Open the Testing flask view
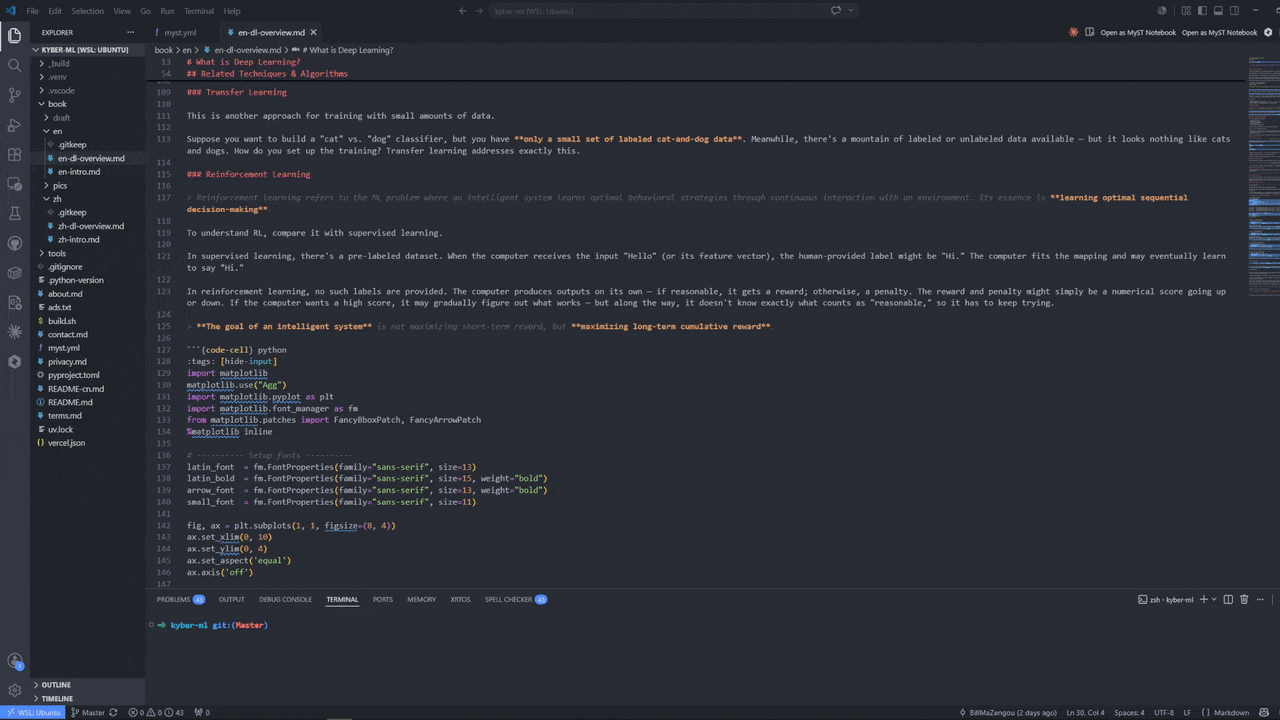1280x720 pixels. point(14,213)
